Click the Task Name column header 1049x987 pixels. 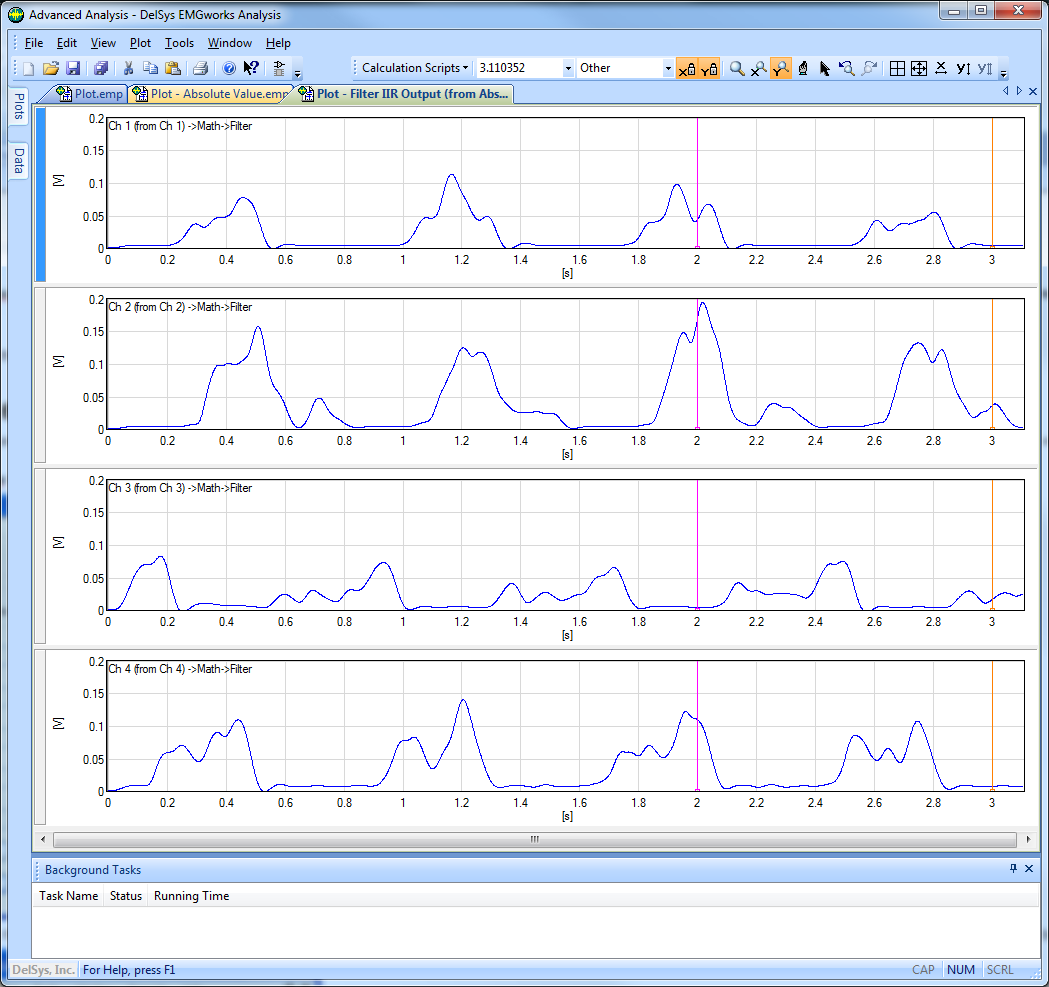click(68, 896)
